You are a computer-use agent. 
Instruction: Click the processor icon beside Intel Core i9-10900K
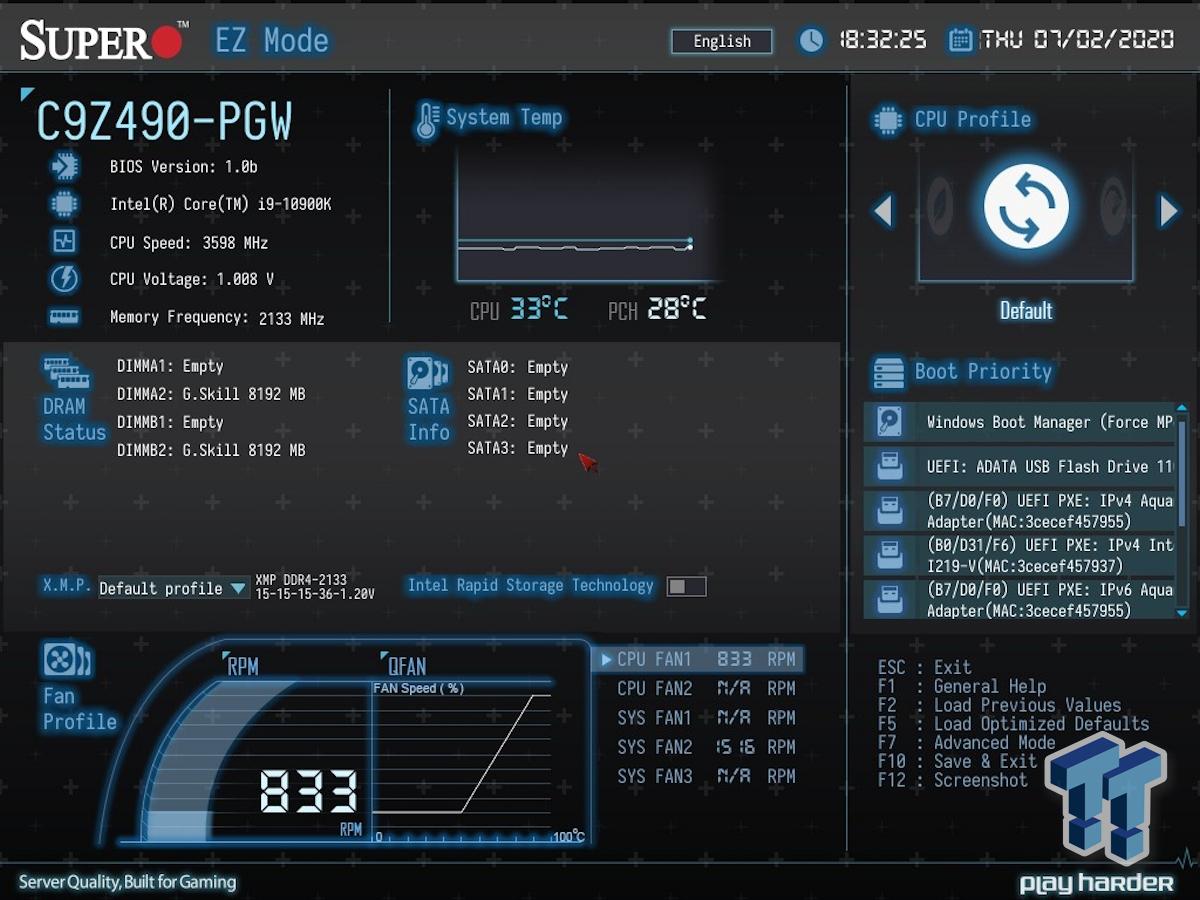65,204
